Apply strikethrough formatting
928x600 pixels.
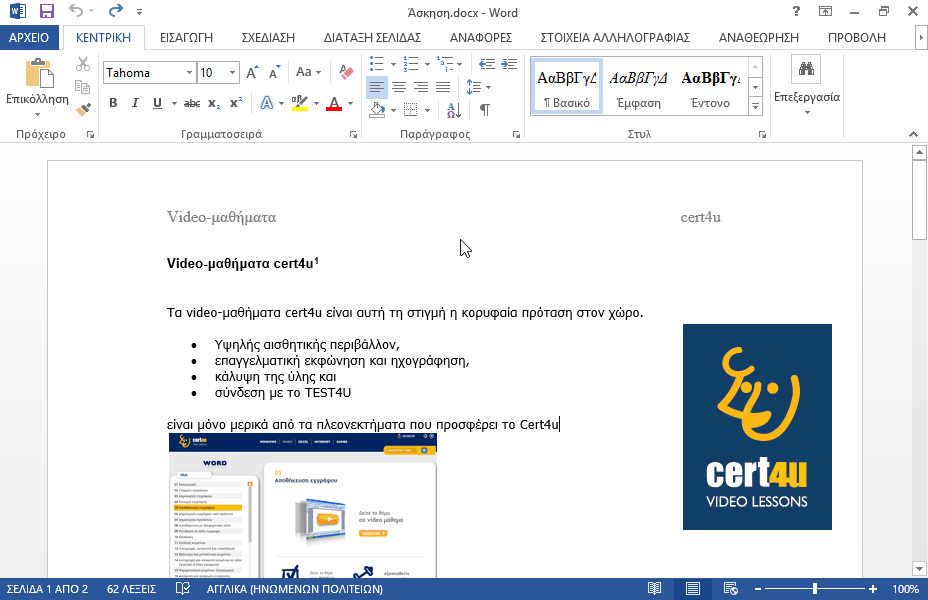pos(192,104)
